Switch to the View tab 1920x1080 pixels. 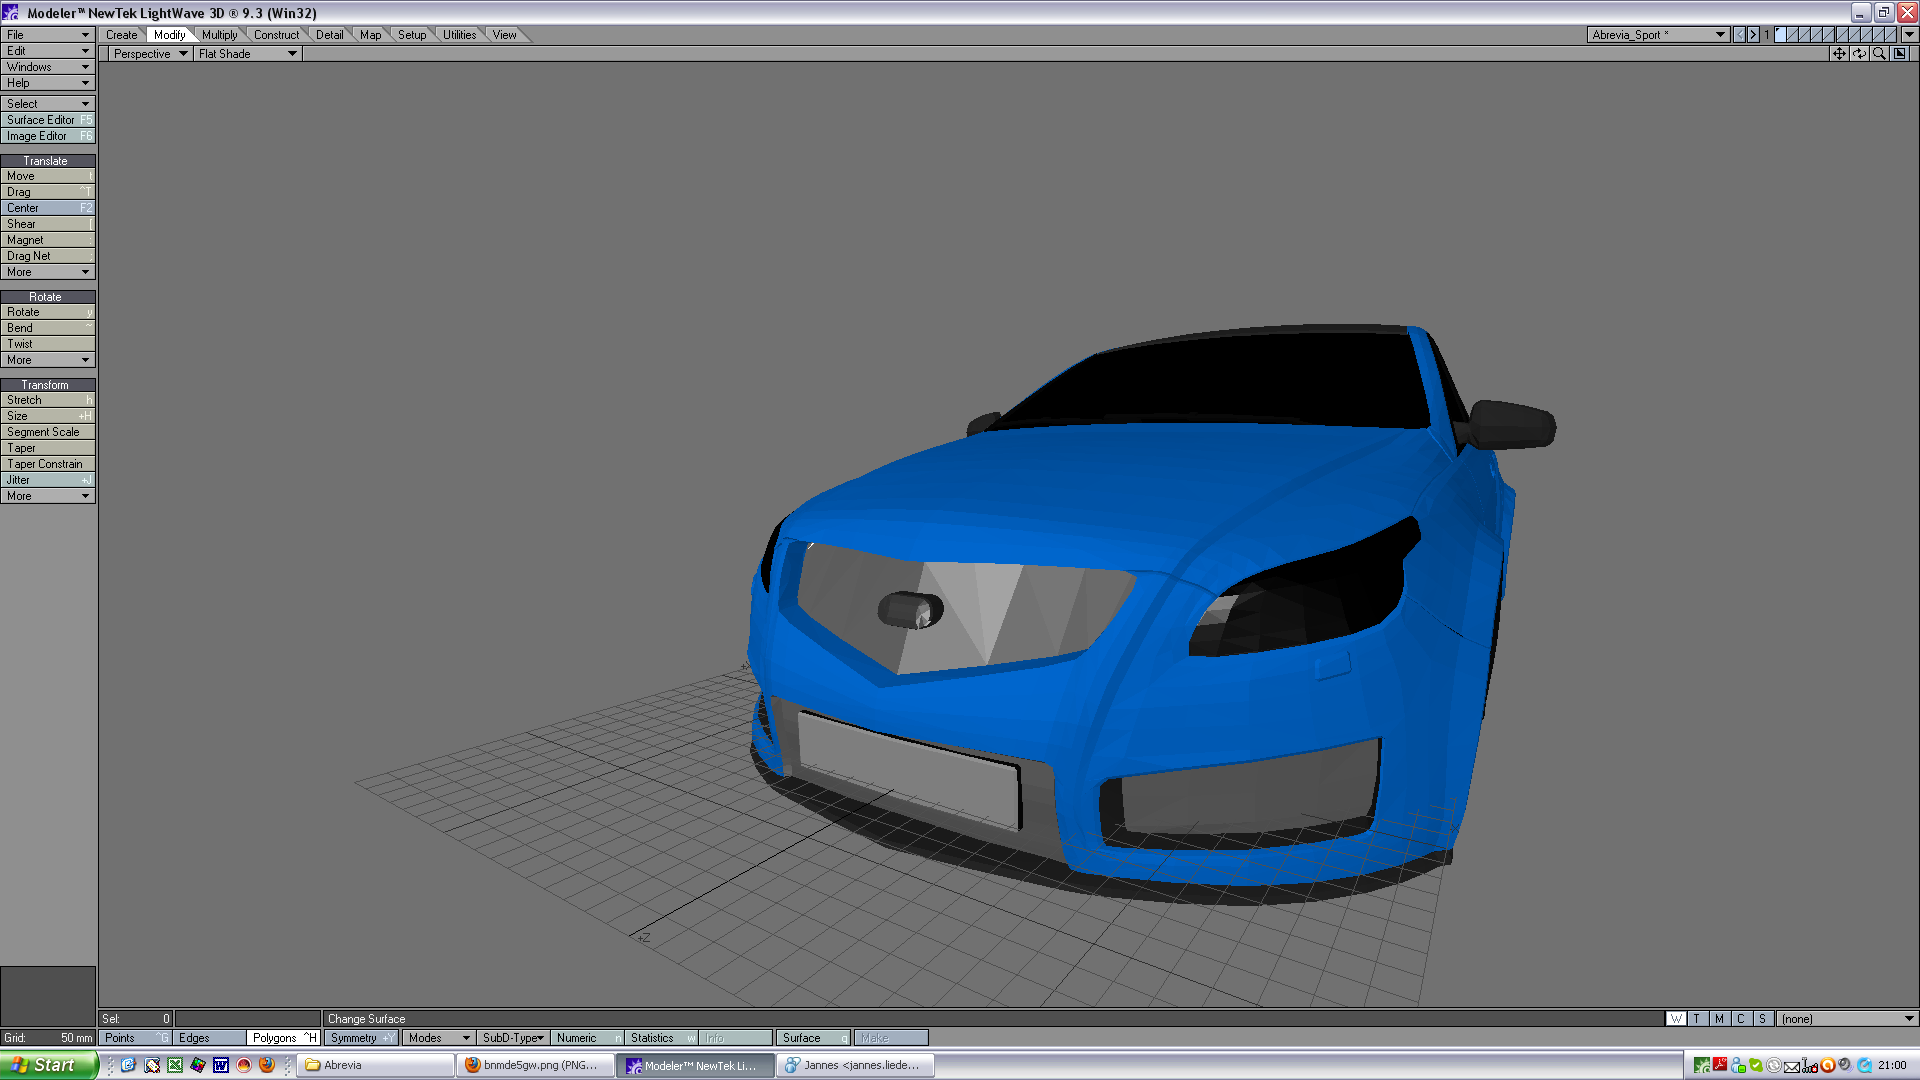(x=504, y=35)
